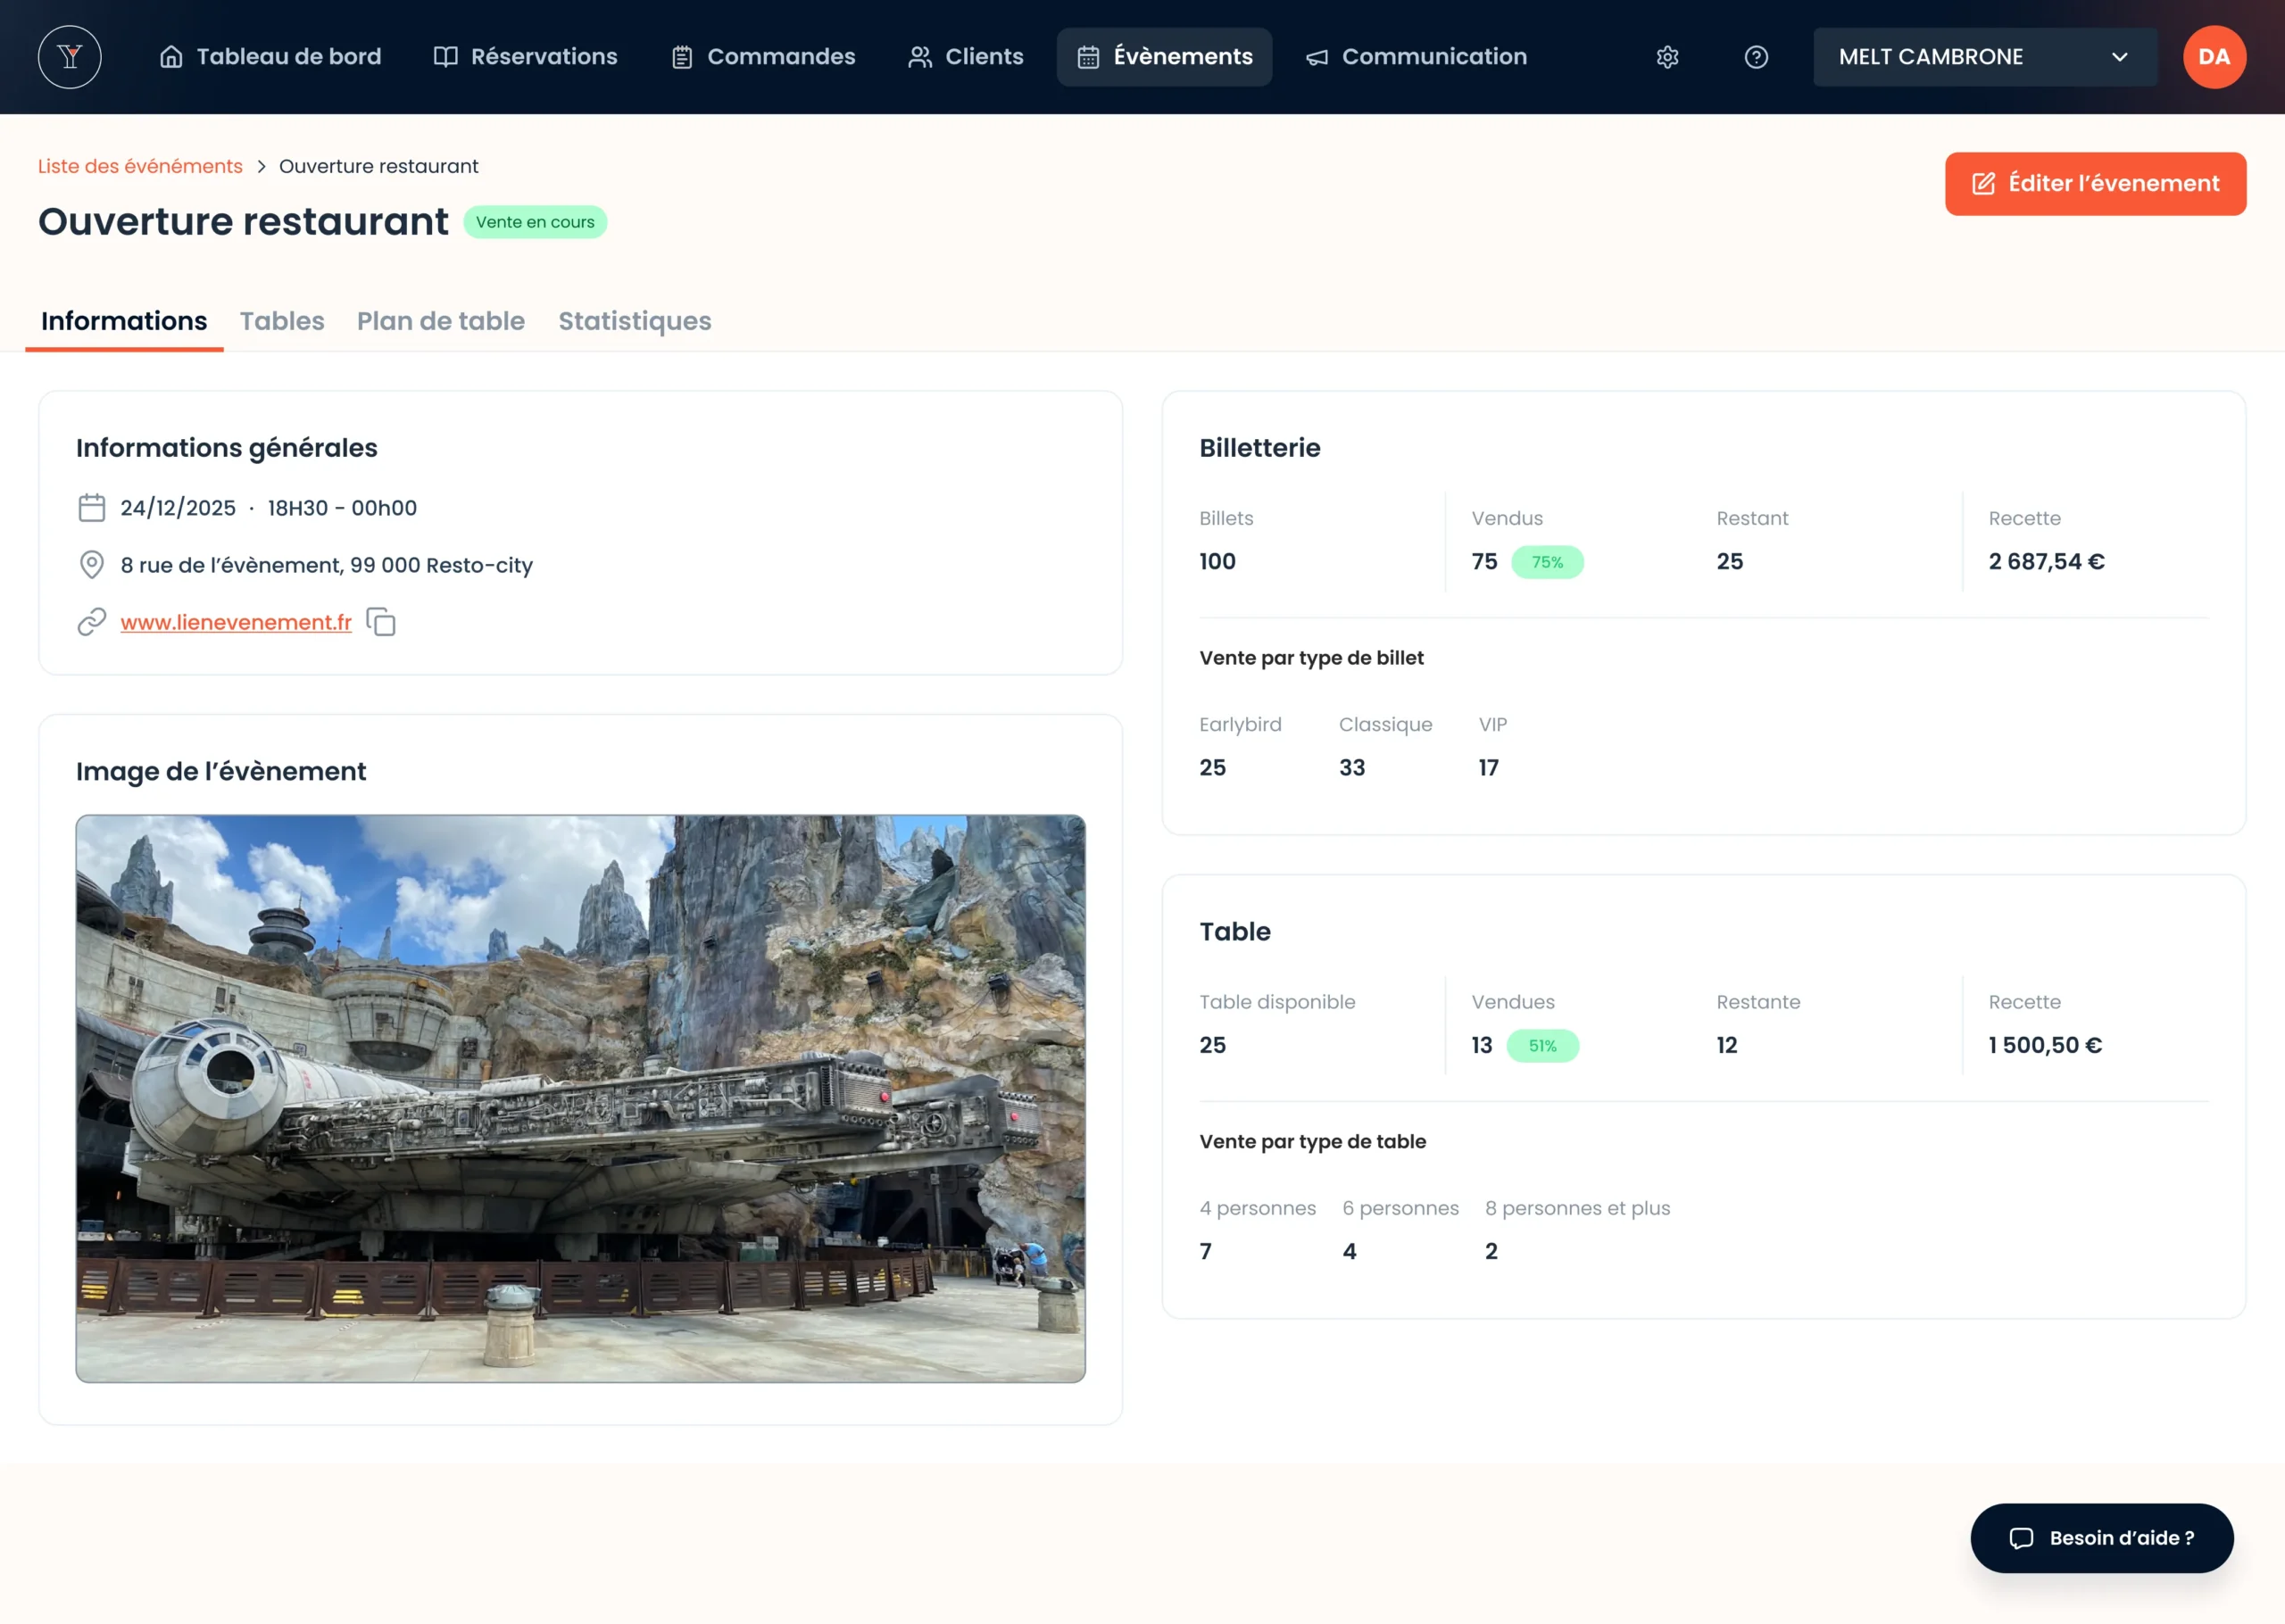The height and width of the screenshot is (1624, 2285).
Task: Click the cocktail glass logo icon
Action: point(69,57)
